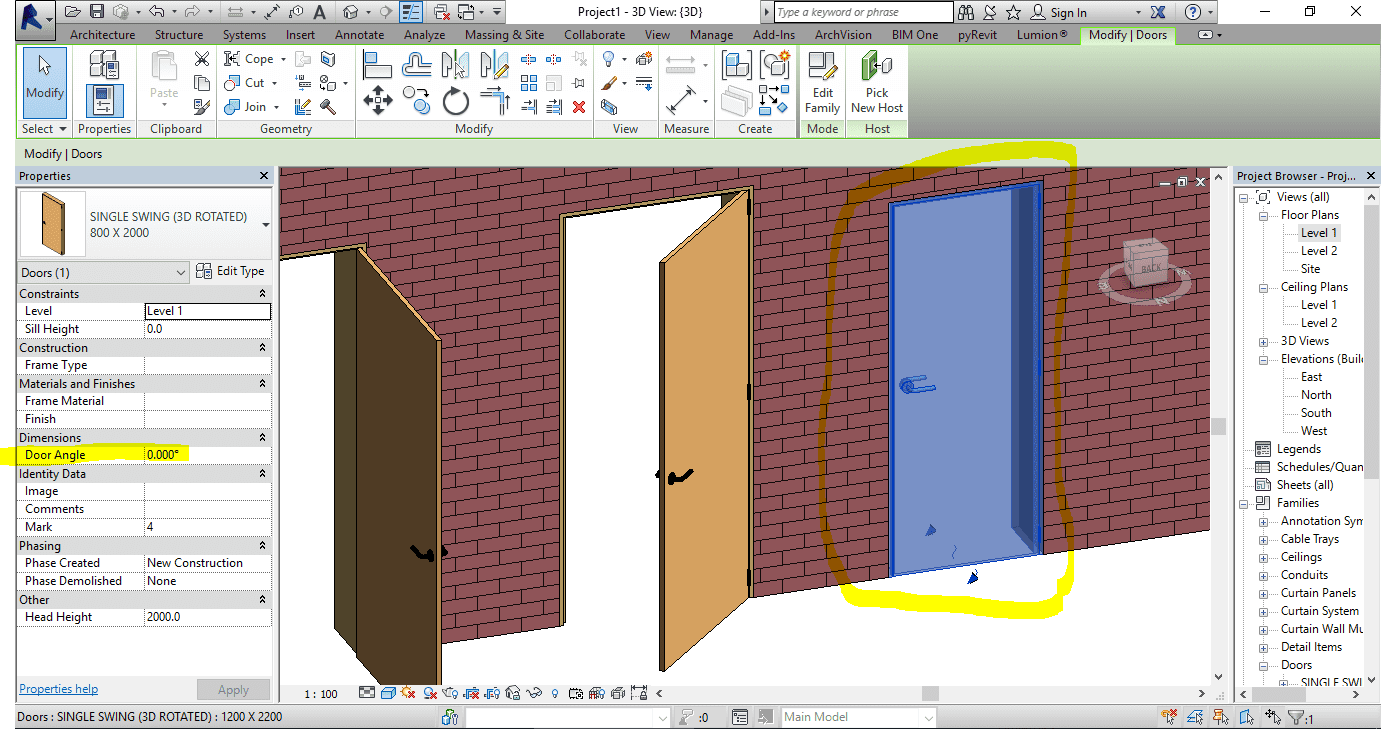The height and width of the screenshot is (729, 1381).
Task: Click the horizontal scrollbar thumb below viewport
Action: click(930, 693)
